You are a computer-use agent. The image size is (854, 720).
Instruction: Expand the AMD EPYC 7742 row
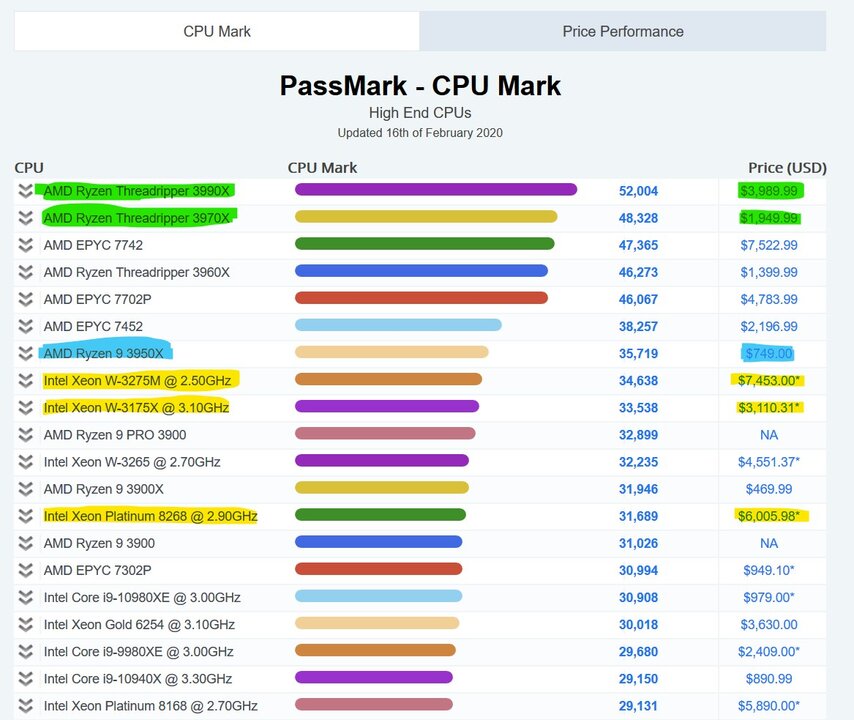tap(25, 245)
